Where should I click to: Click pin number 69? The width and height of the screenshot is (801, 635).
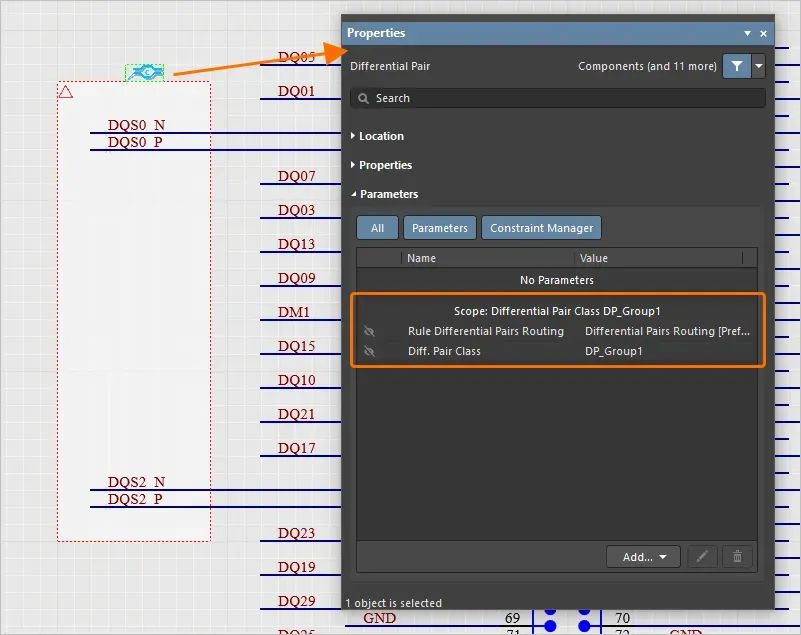pyautogui.click(x=512, y=618)
